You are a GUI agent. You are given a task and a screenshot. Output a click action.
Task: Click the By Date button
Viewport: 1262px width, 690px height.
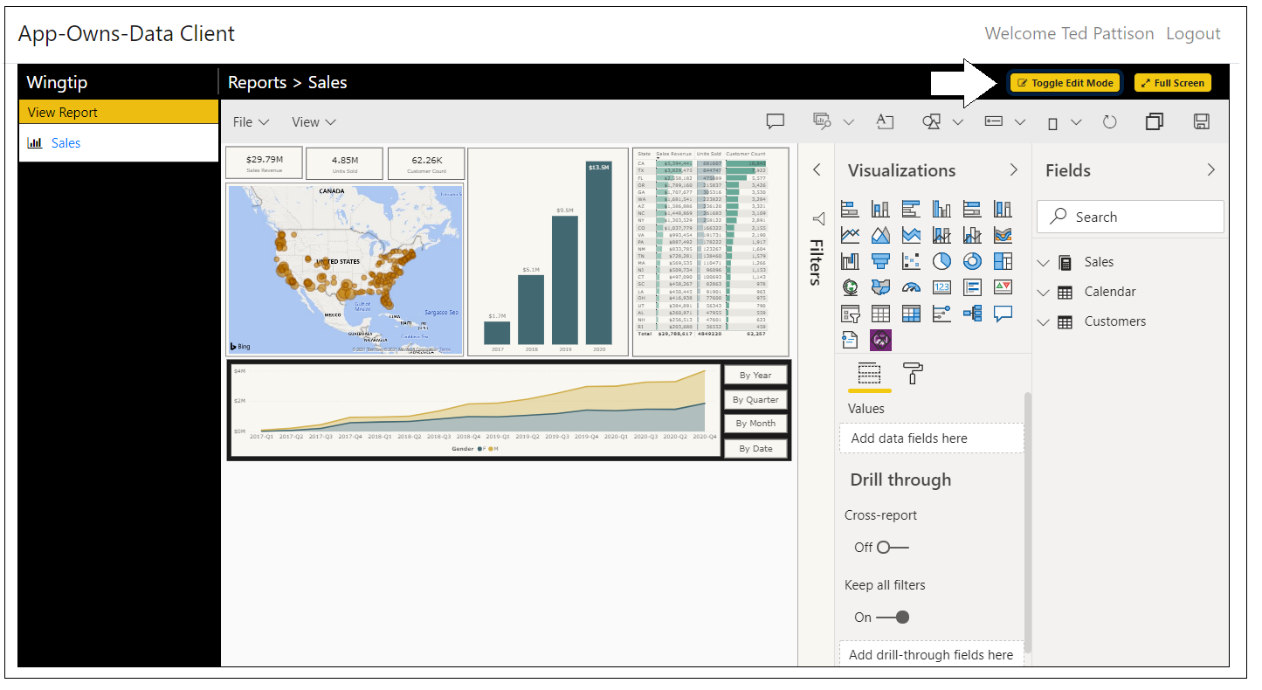point(755,448)
